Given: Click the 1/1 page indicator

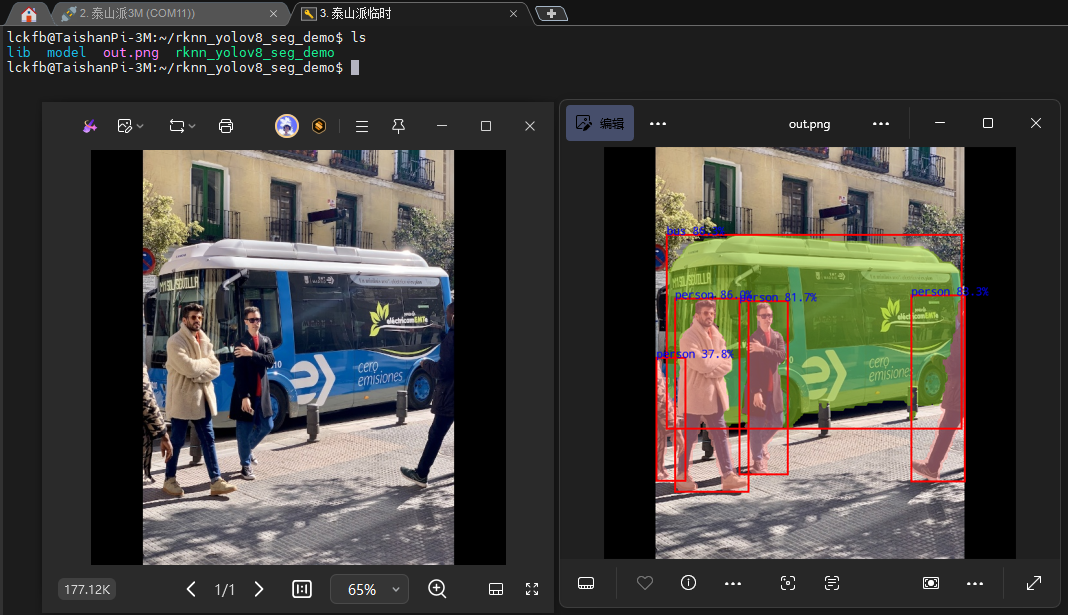Looking at the screenshot, I should click(x=225, y=589).
